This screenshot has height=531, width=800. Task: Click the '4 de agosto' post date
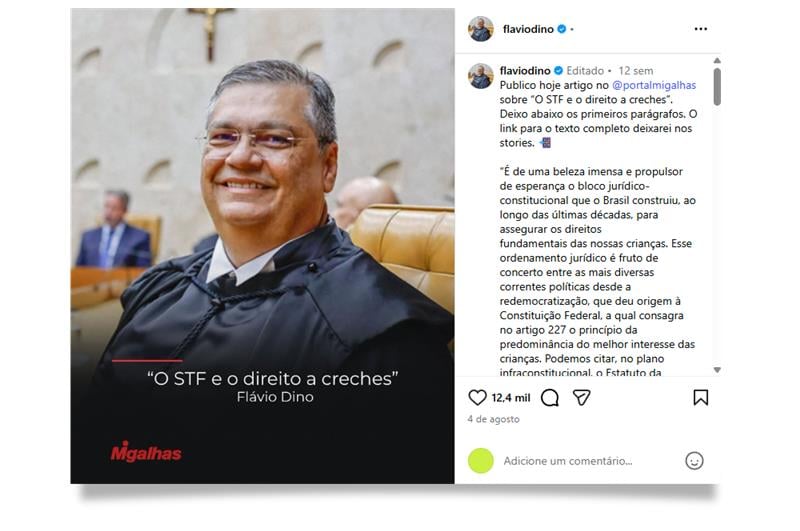(493, 419)
